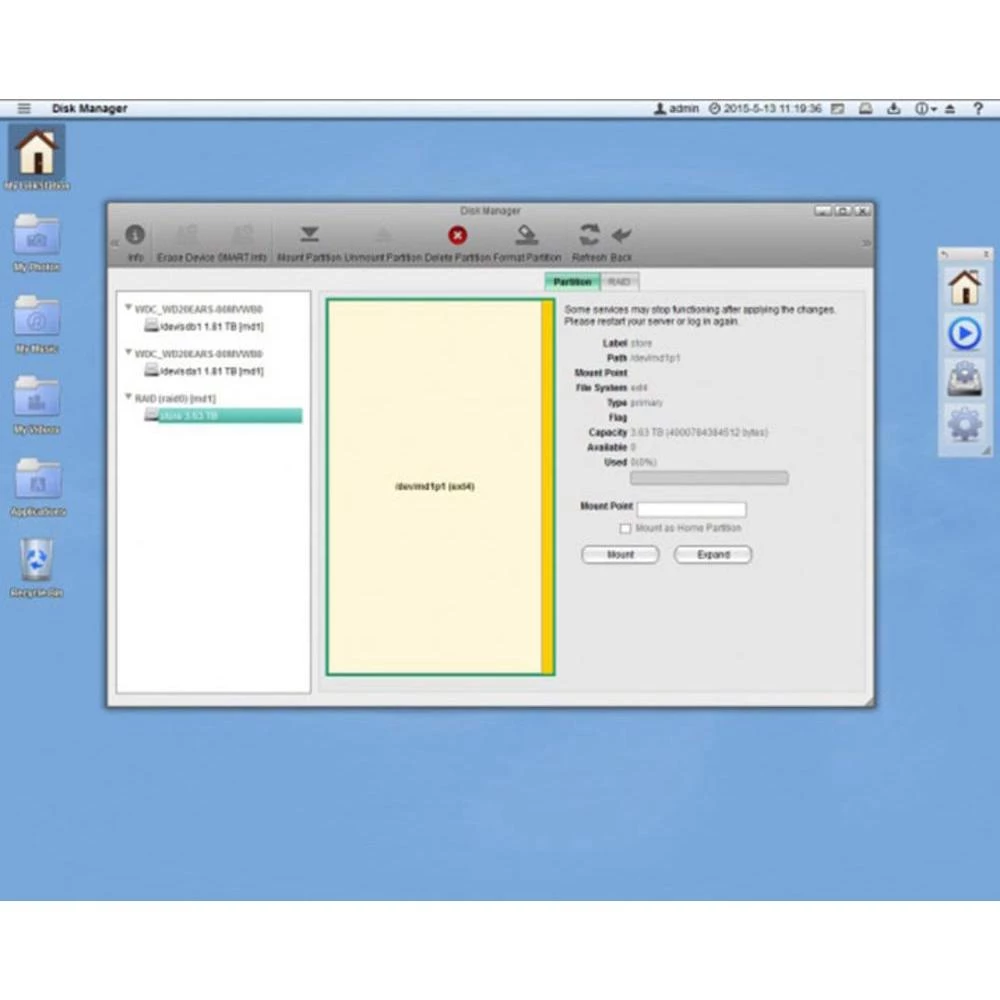Screen dimensions: 1000x1000
Task: Click the Used capacity progress bar
Action: tap(708, 478)
